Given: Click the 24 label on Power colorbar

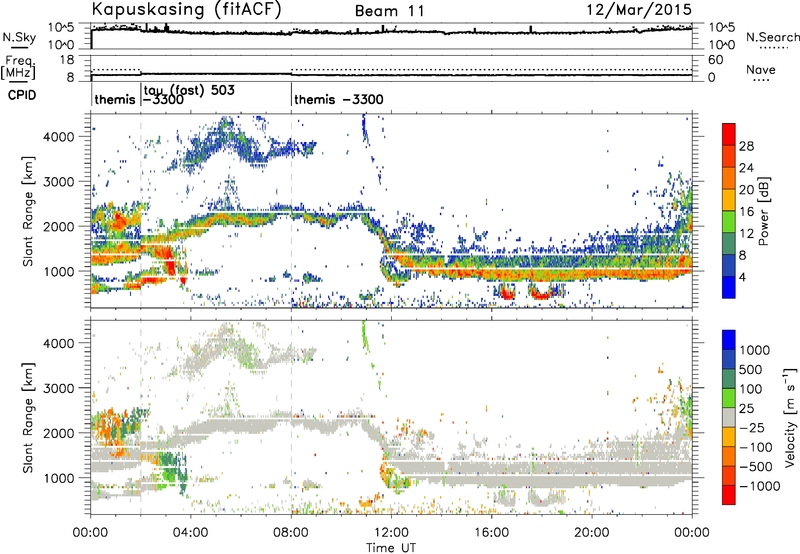Looking at the screenshot, I should coord(746,168).
